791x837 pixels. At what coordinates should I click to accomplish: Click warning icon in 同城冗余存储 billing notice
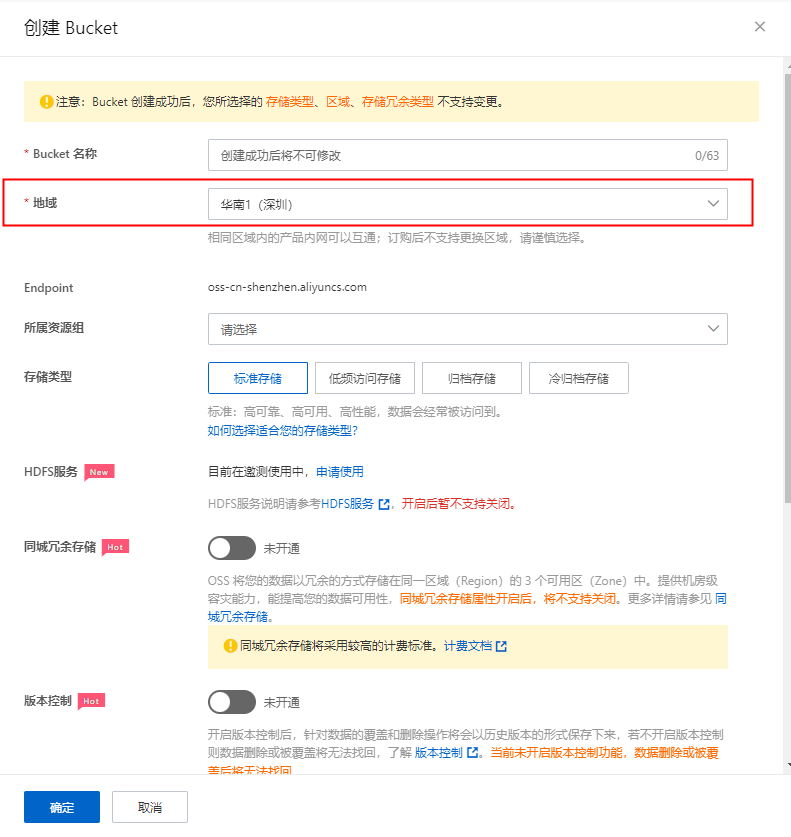(x=230, y=646)
